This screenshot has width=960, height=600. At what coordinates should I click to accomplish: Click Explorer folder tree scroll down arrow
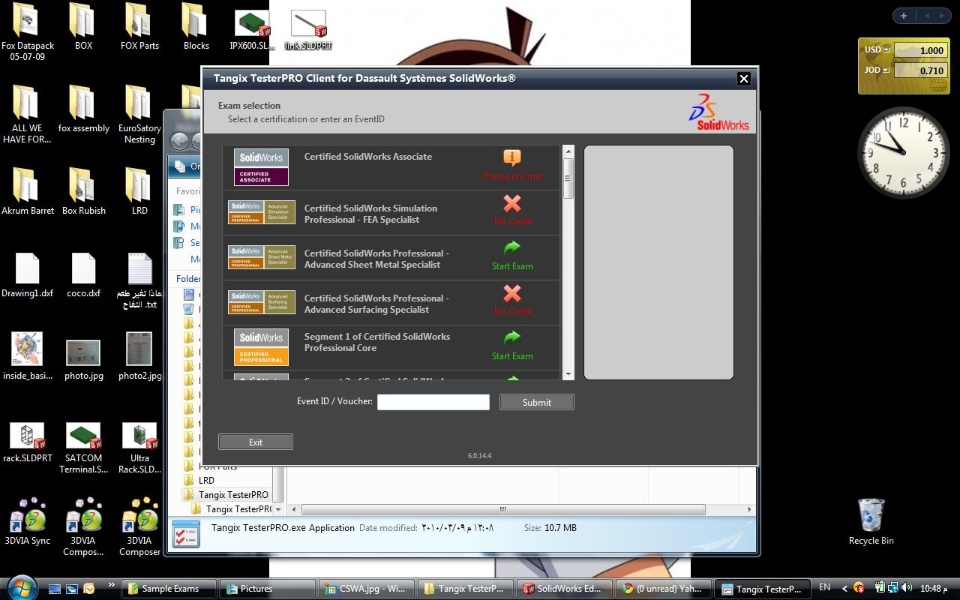point(279,509)
